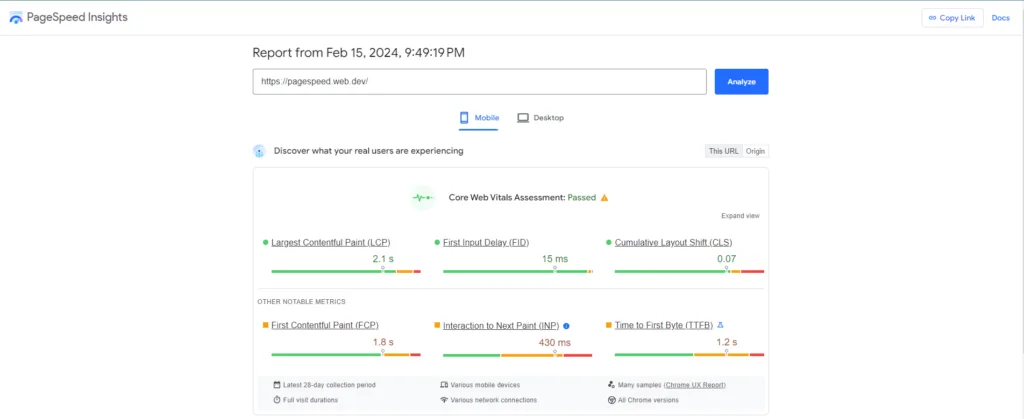Viewport: 1024px width, 419px height.
Task: Click the FCP distribution bar
Action: (x=346, y=354)
